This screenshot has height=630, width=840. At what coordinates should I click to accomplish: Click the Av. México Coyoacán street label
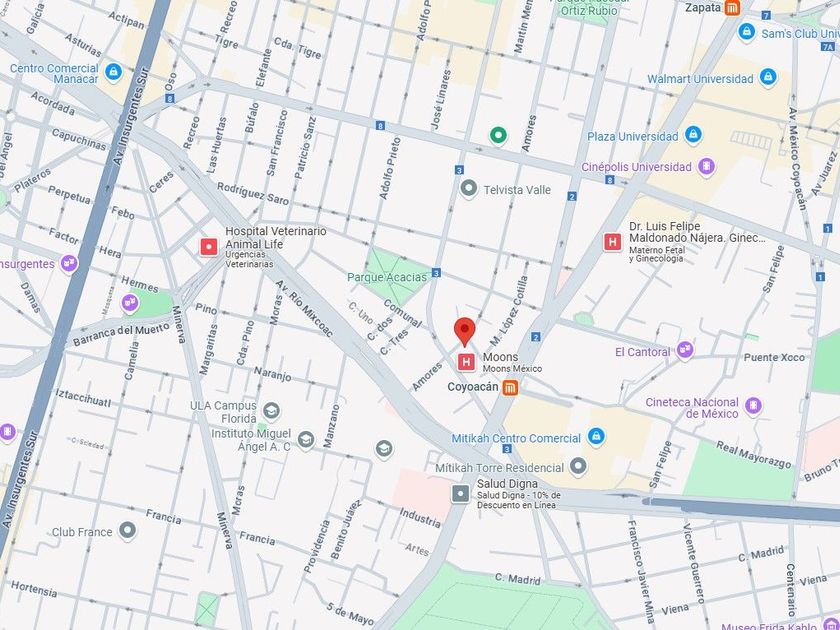[797, 161]
